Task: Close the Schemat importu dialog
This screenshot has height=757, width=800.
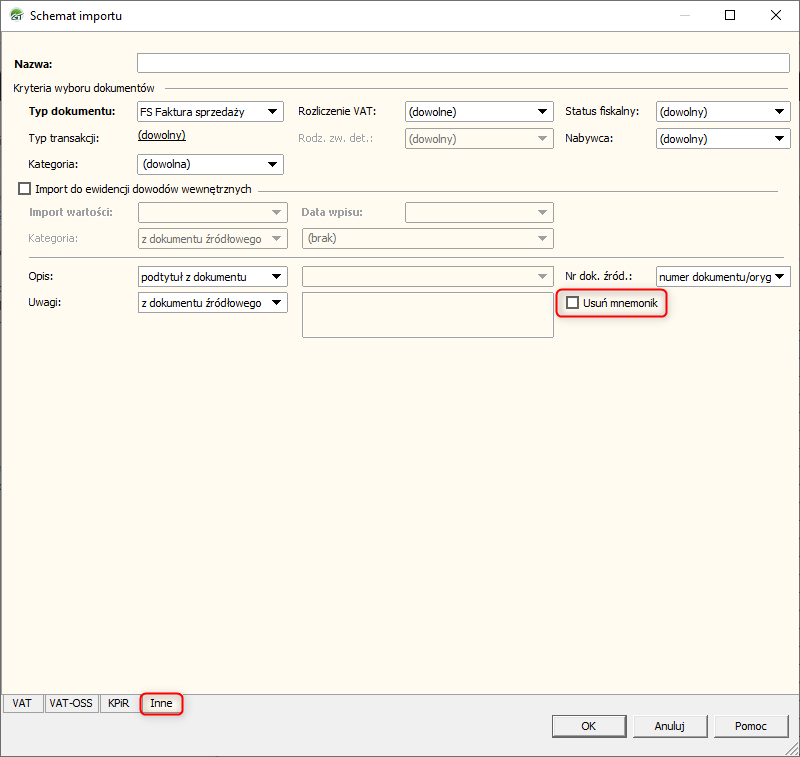Action: point(776,15)
